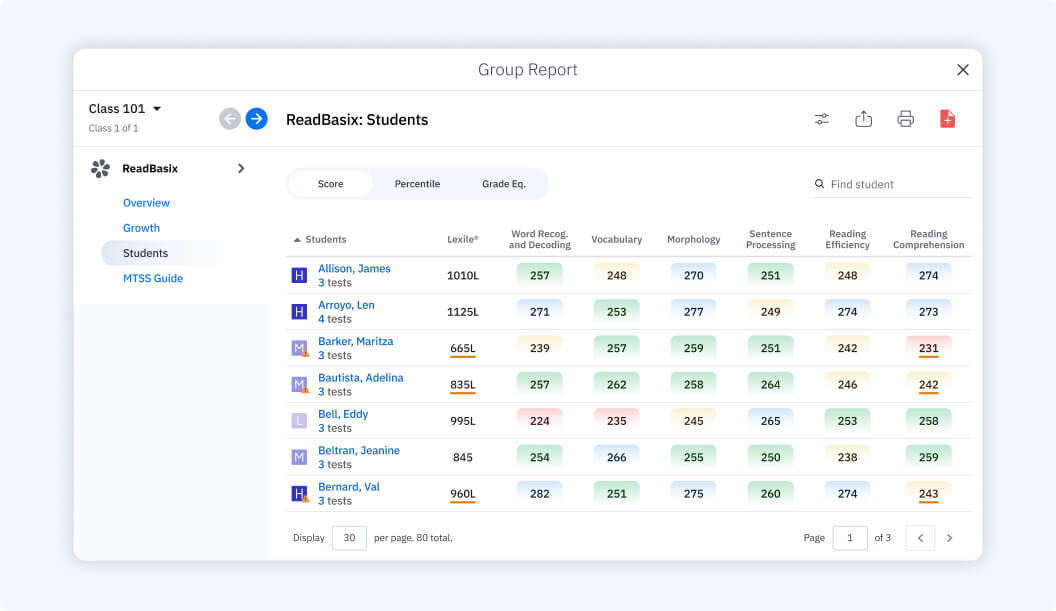Image resolution: width=1056 pixels, height=611 pixels.
Task: Click the Morphology column header
Action: (x=694, y=239)
